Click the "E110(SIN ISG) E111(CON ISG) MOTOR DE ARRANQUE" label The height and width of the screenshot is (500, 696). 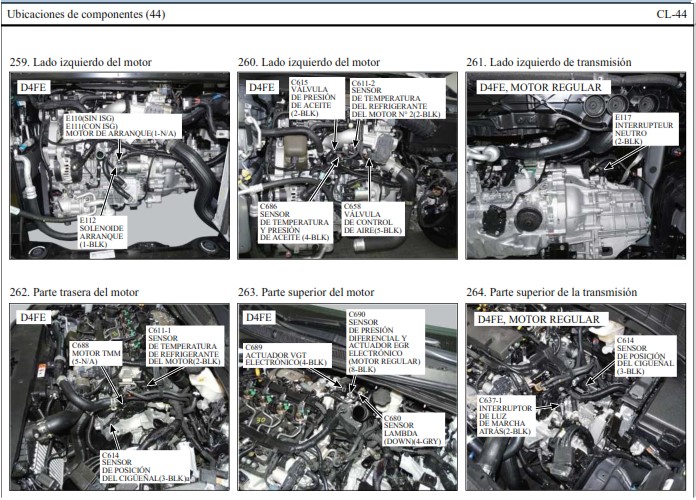point(122,126)
